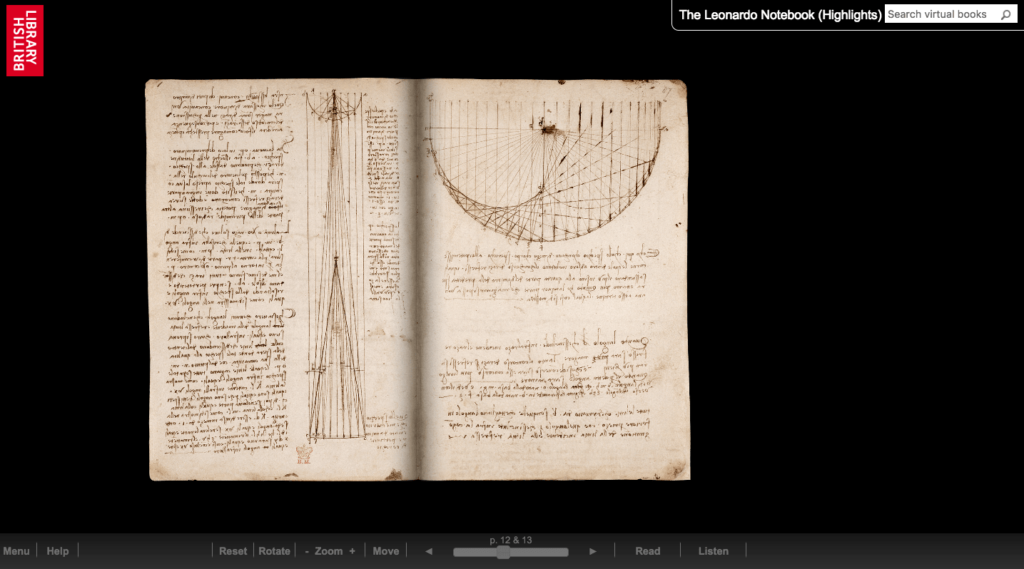Image resolution: width=1024 pixels, height=569 pixels.
Task: Click the British Library logo
Action: (x=25, y=40)
